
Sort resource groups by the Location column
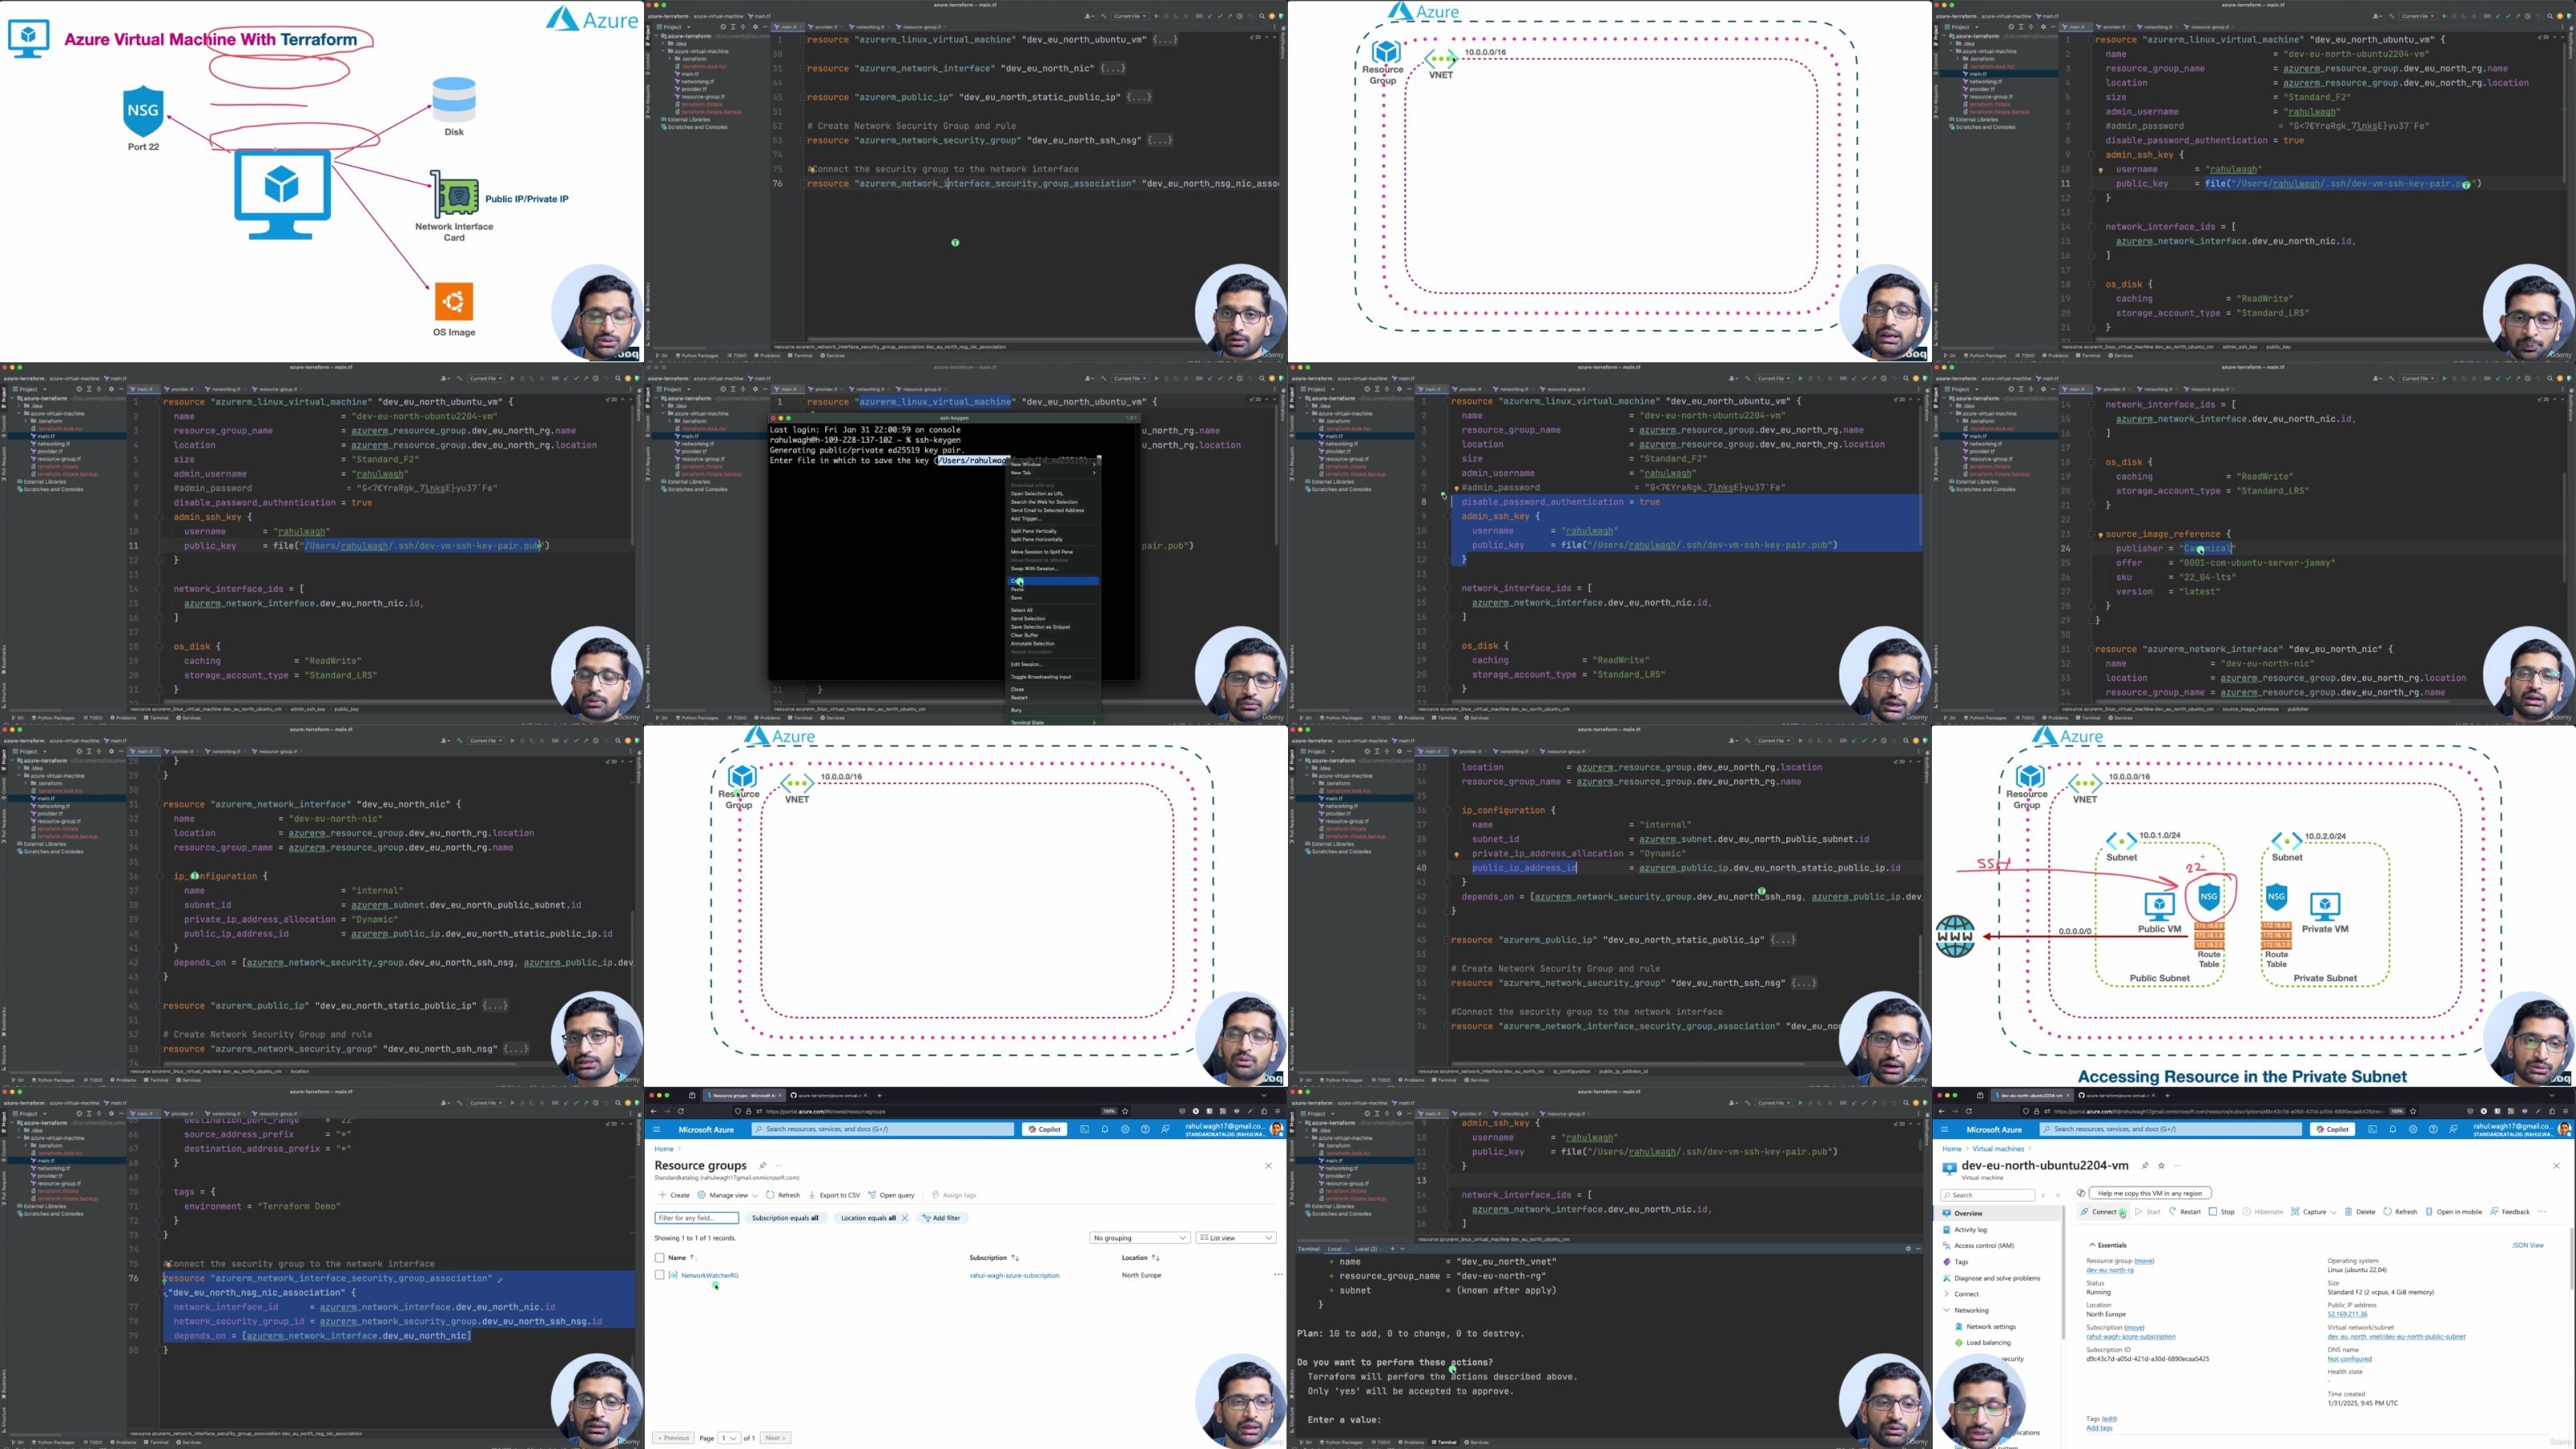(x=1140, y=1258)
